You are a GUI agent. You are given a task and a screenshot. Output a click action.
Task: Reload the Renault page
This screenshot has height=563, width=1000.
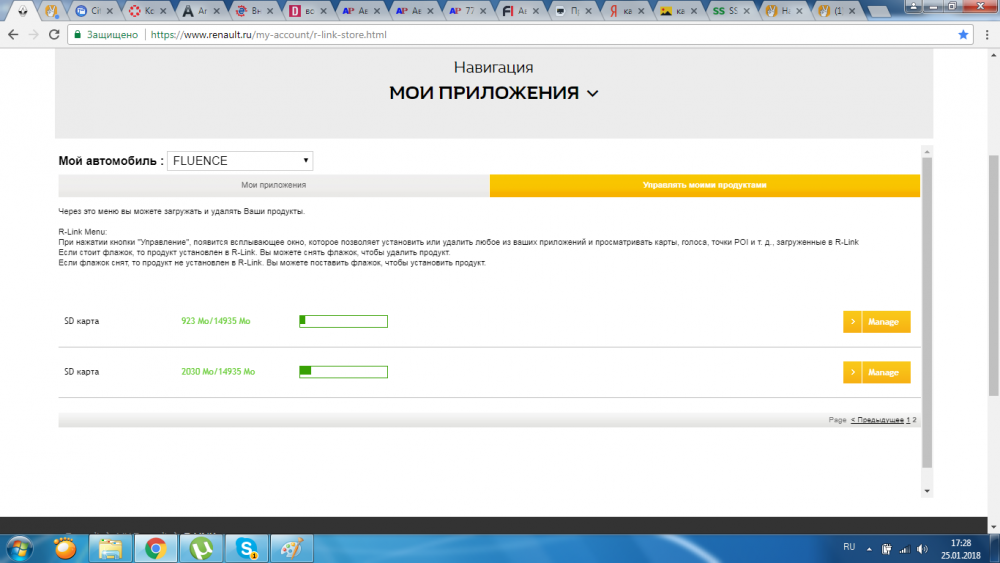click(x=54, y=34)
